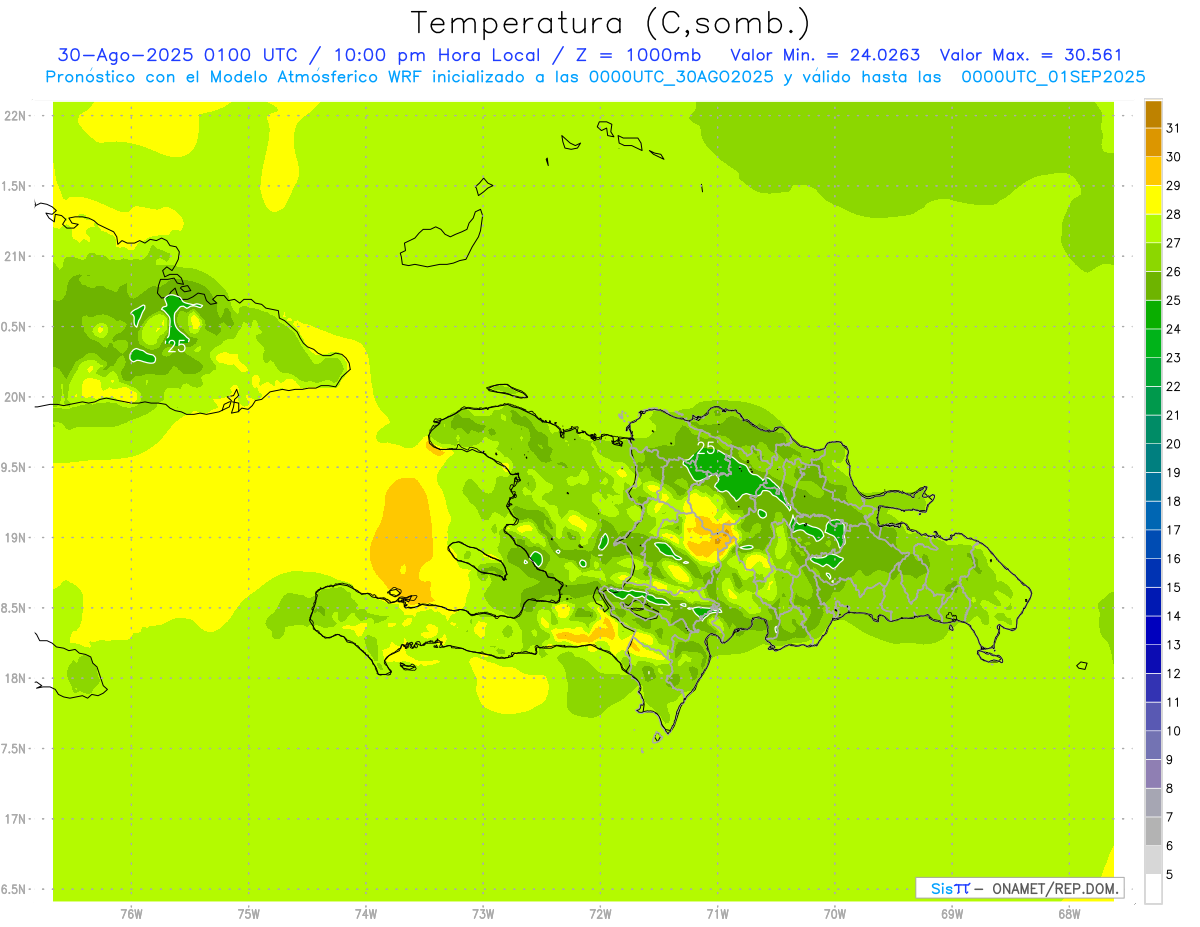Click "0000UTC_01SEP2025" valid-until time
This screenshot has width=1200, height=927.
pos(1053,76)
